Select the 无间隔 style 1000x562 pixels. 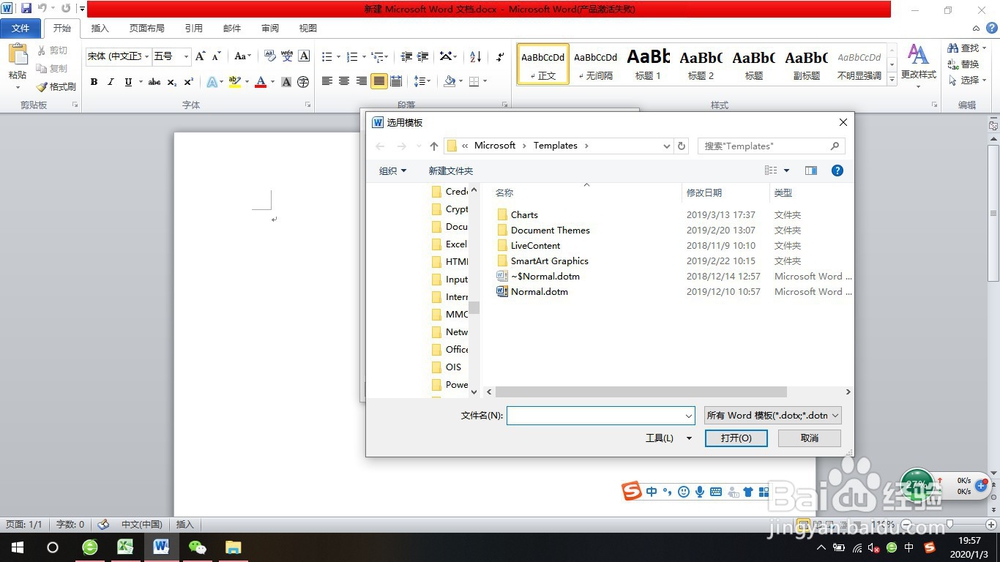pos(595,64)
